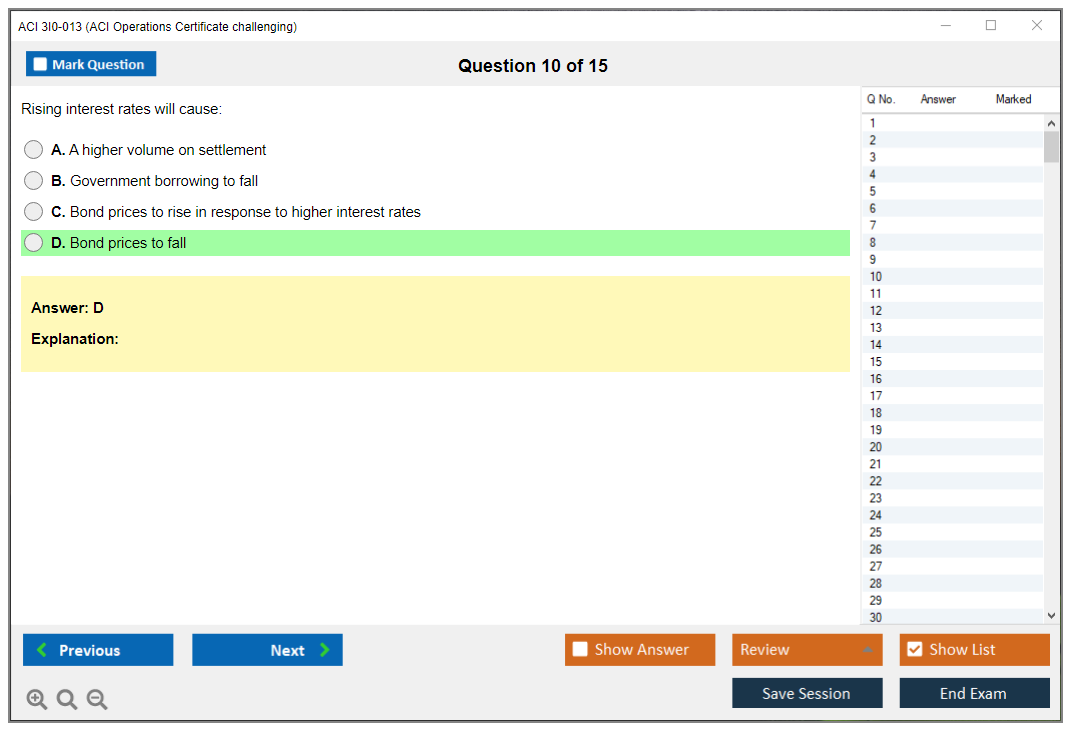Click the zoom in magnifier icon

tap(37, 700)
